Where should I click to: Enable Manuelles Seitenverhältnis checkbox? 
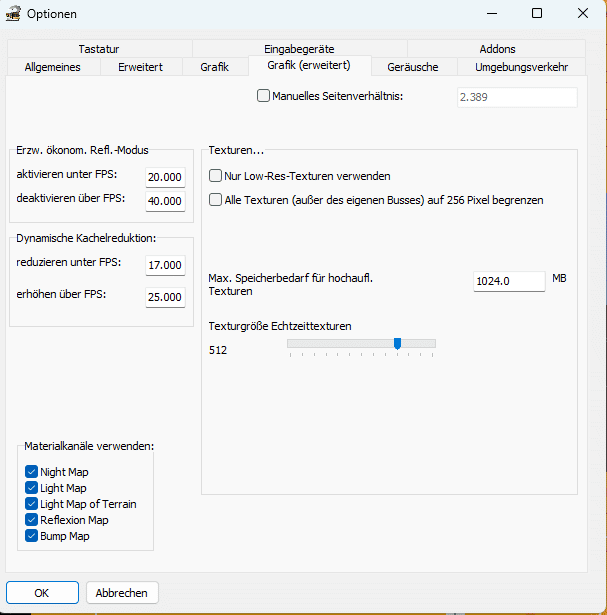[x=264, y=97]
